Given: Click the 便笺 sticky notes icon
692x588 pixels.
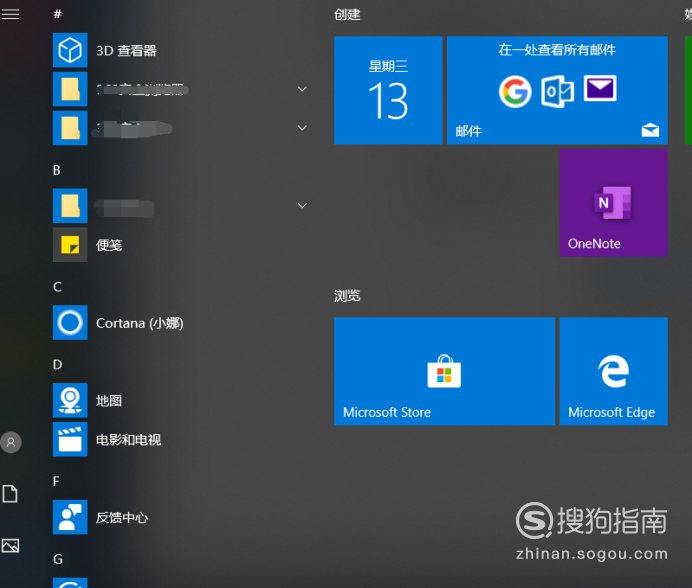Looking at the screenshot, I should (x=70, y=245).
